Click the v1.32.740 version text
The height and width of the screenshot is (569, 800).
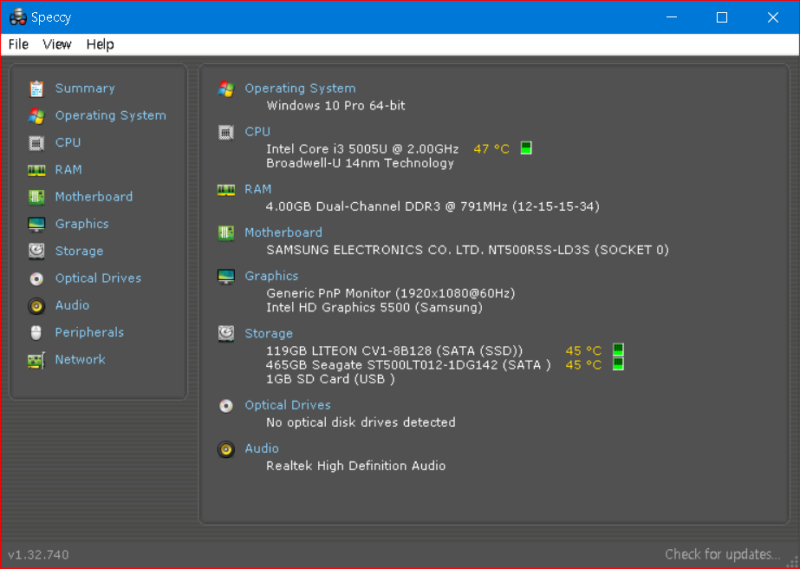38,555
